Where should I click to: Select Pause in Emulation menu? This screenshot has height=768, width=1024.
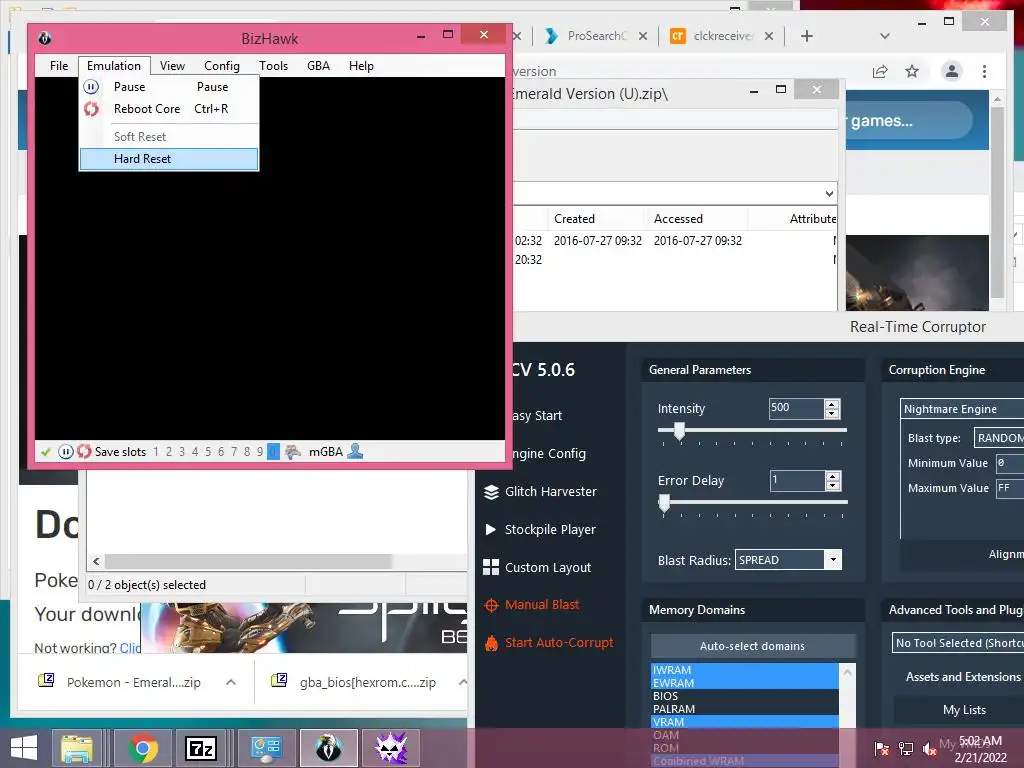coord(168,86)
